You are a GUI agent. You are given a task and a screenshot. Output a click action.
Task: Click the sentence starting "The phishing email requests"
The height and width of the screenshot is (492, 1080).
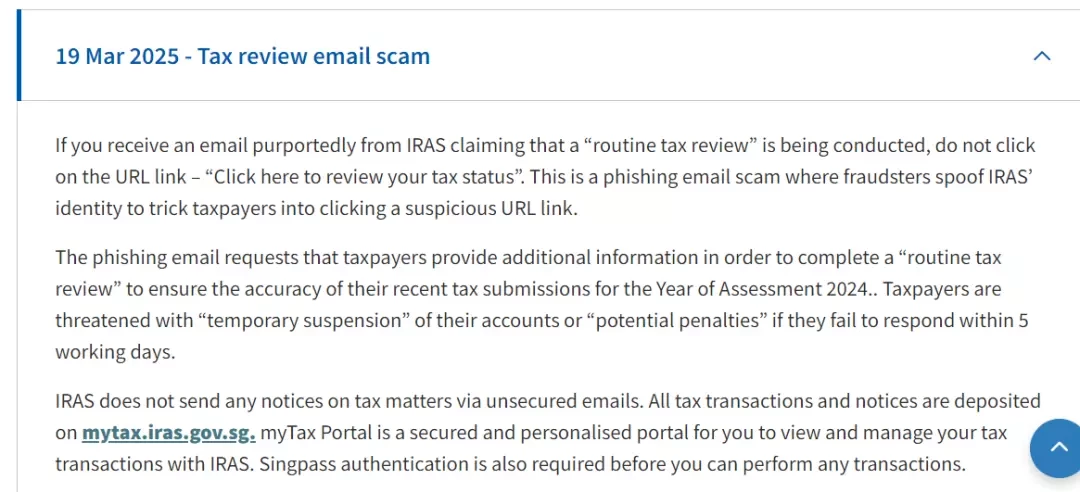point(528,273)
